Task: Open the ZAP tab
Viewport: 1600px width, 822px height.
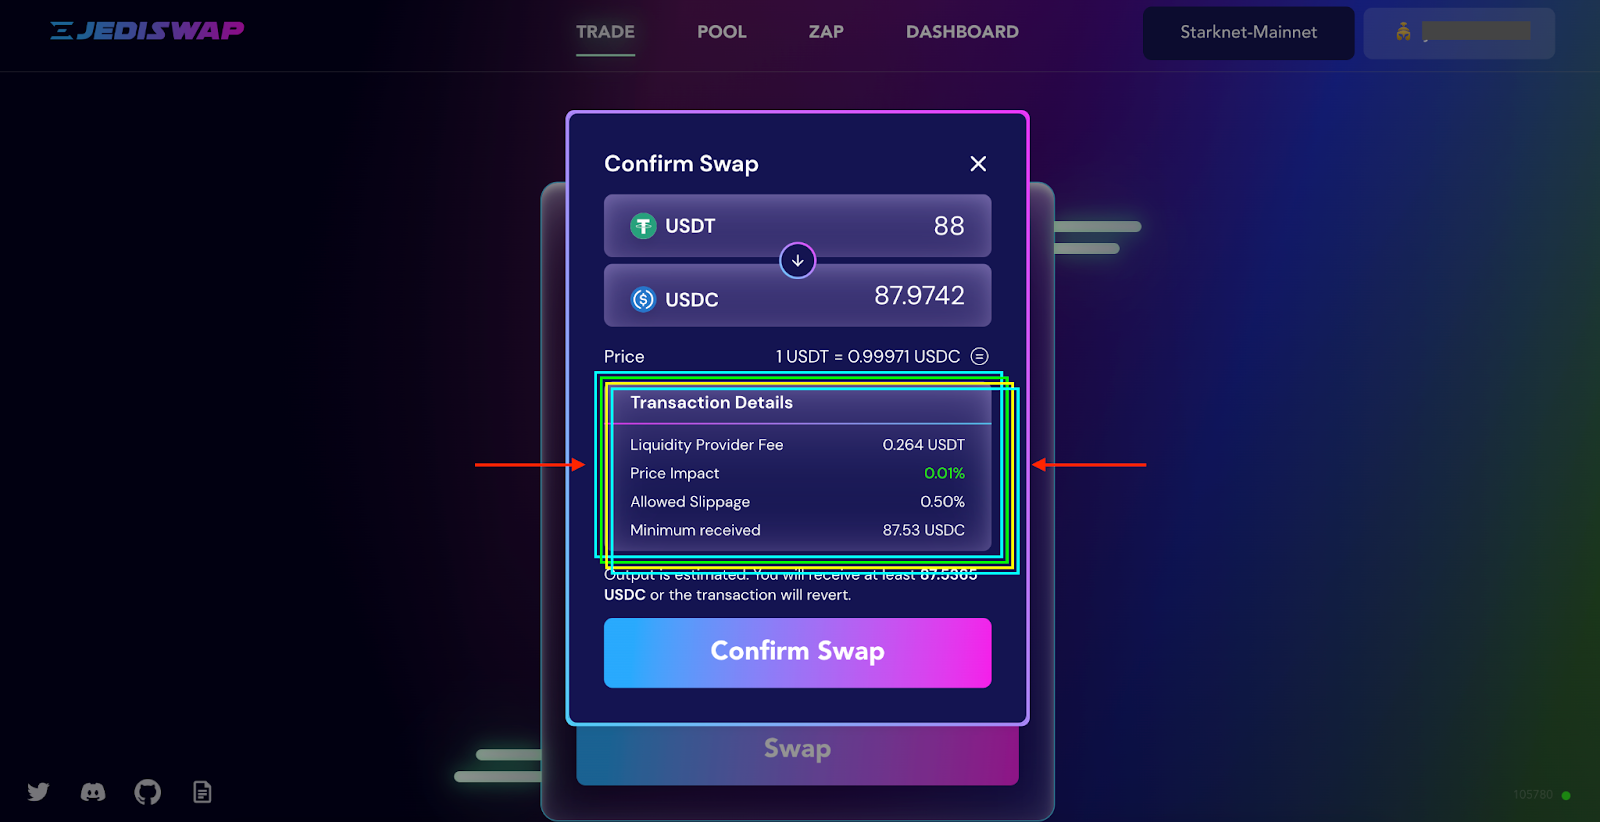Action: (826, 32)
